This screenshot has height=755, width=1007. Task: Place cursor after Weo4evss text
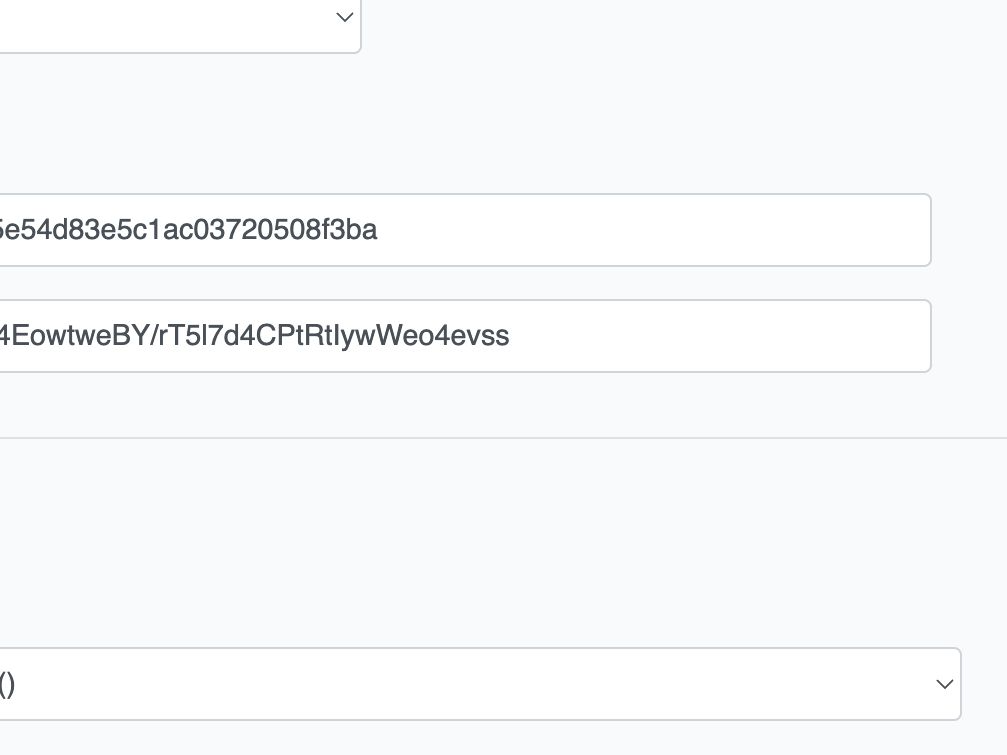[x=511, y=336]
